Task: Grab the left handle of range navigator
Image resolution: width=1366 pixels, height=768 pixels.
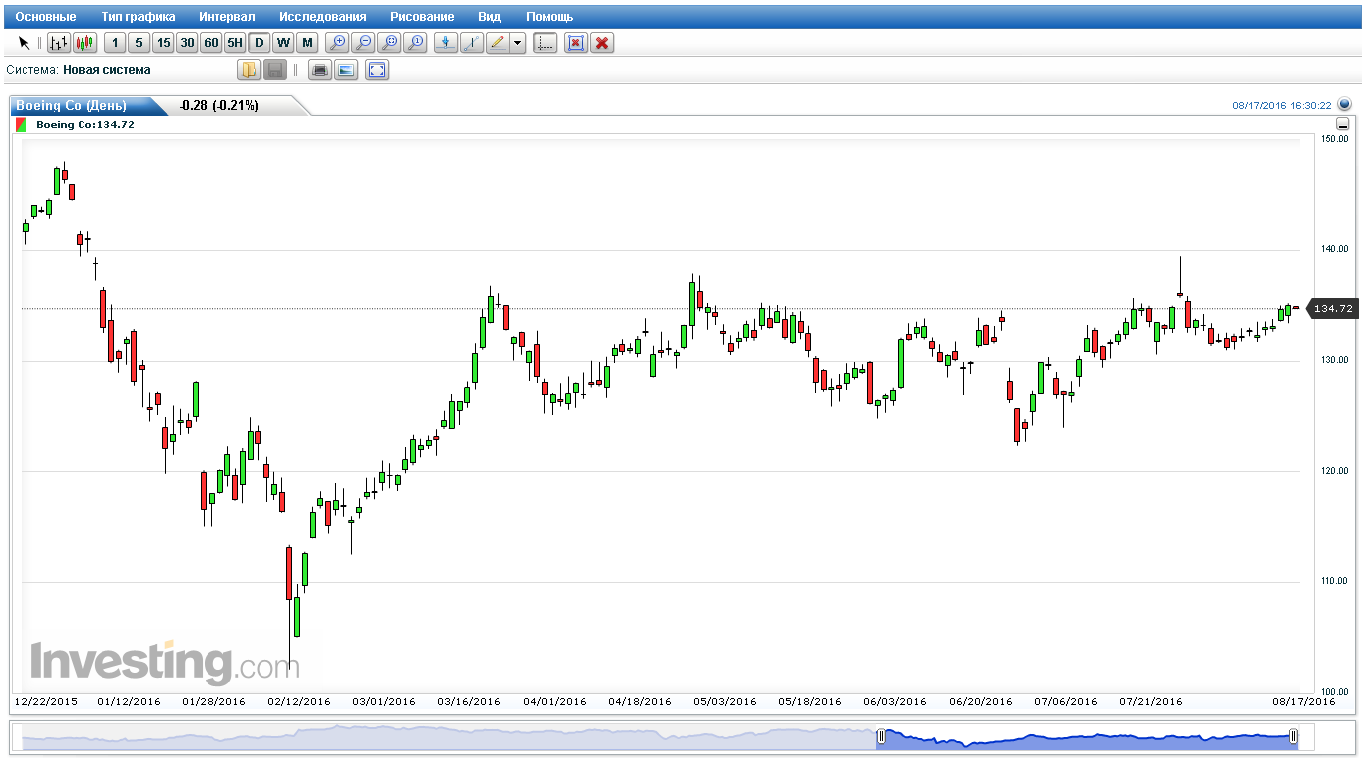Action: [x=881, y=737]
